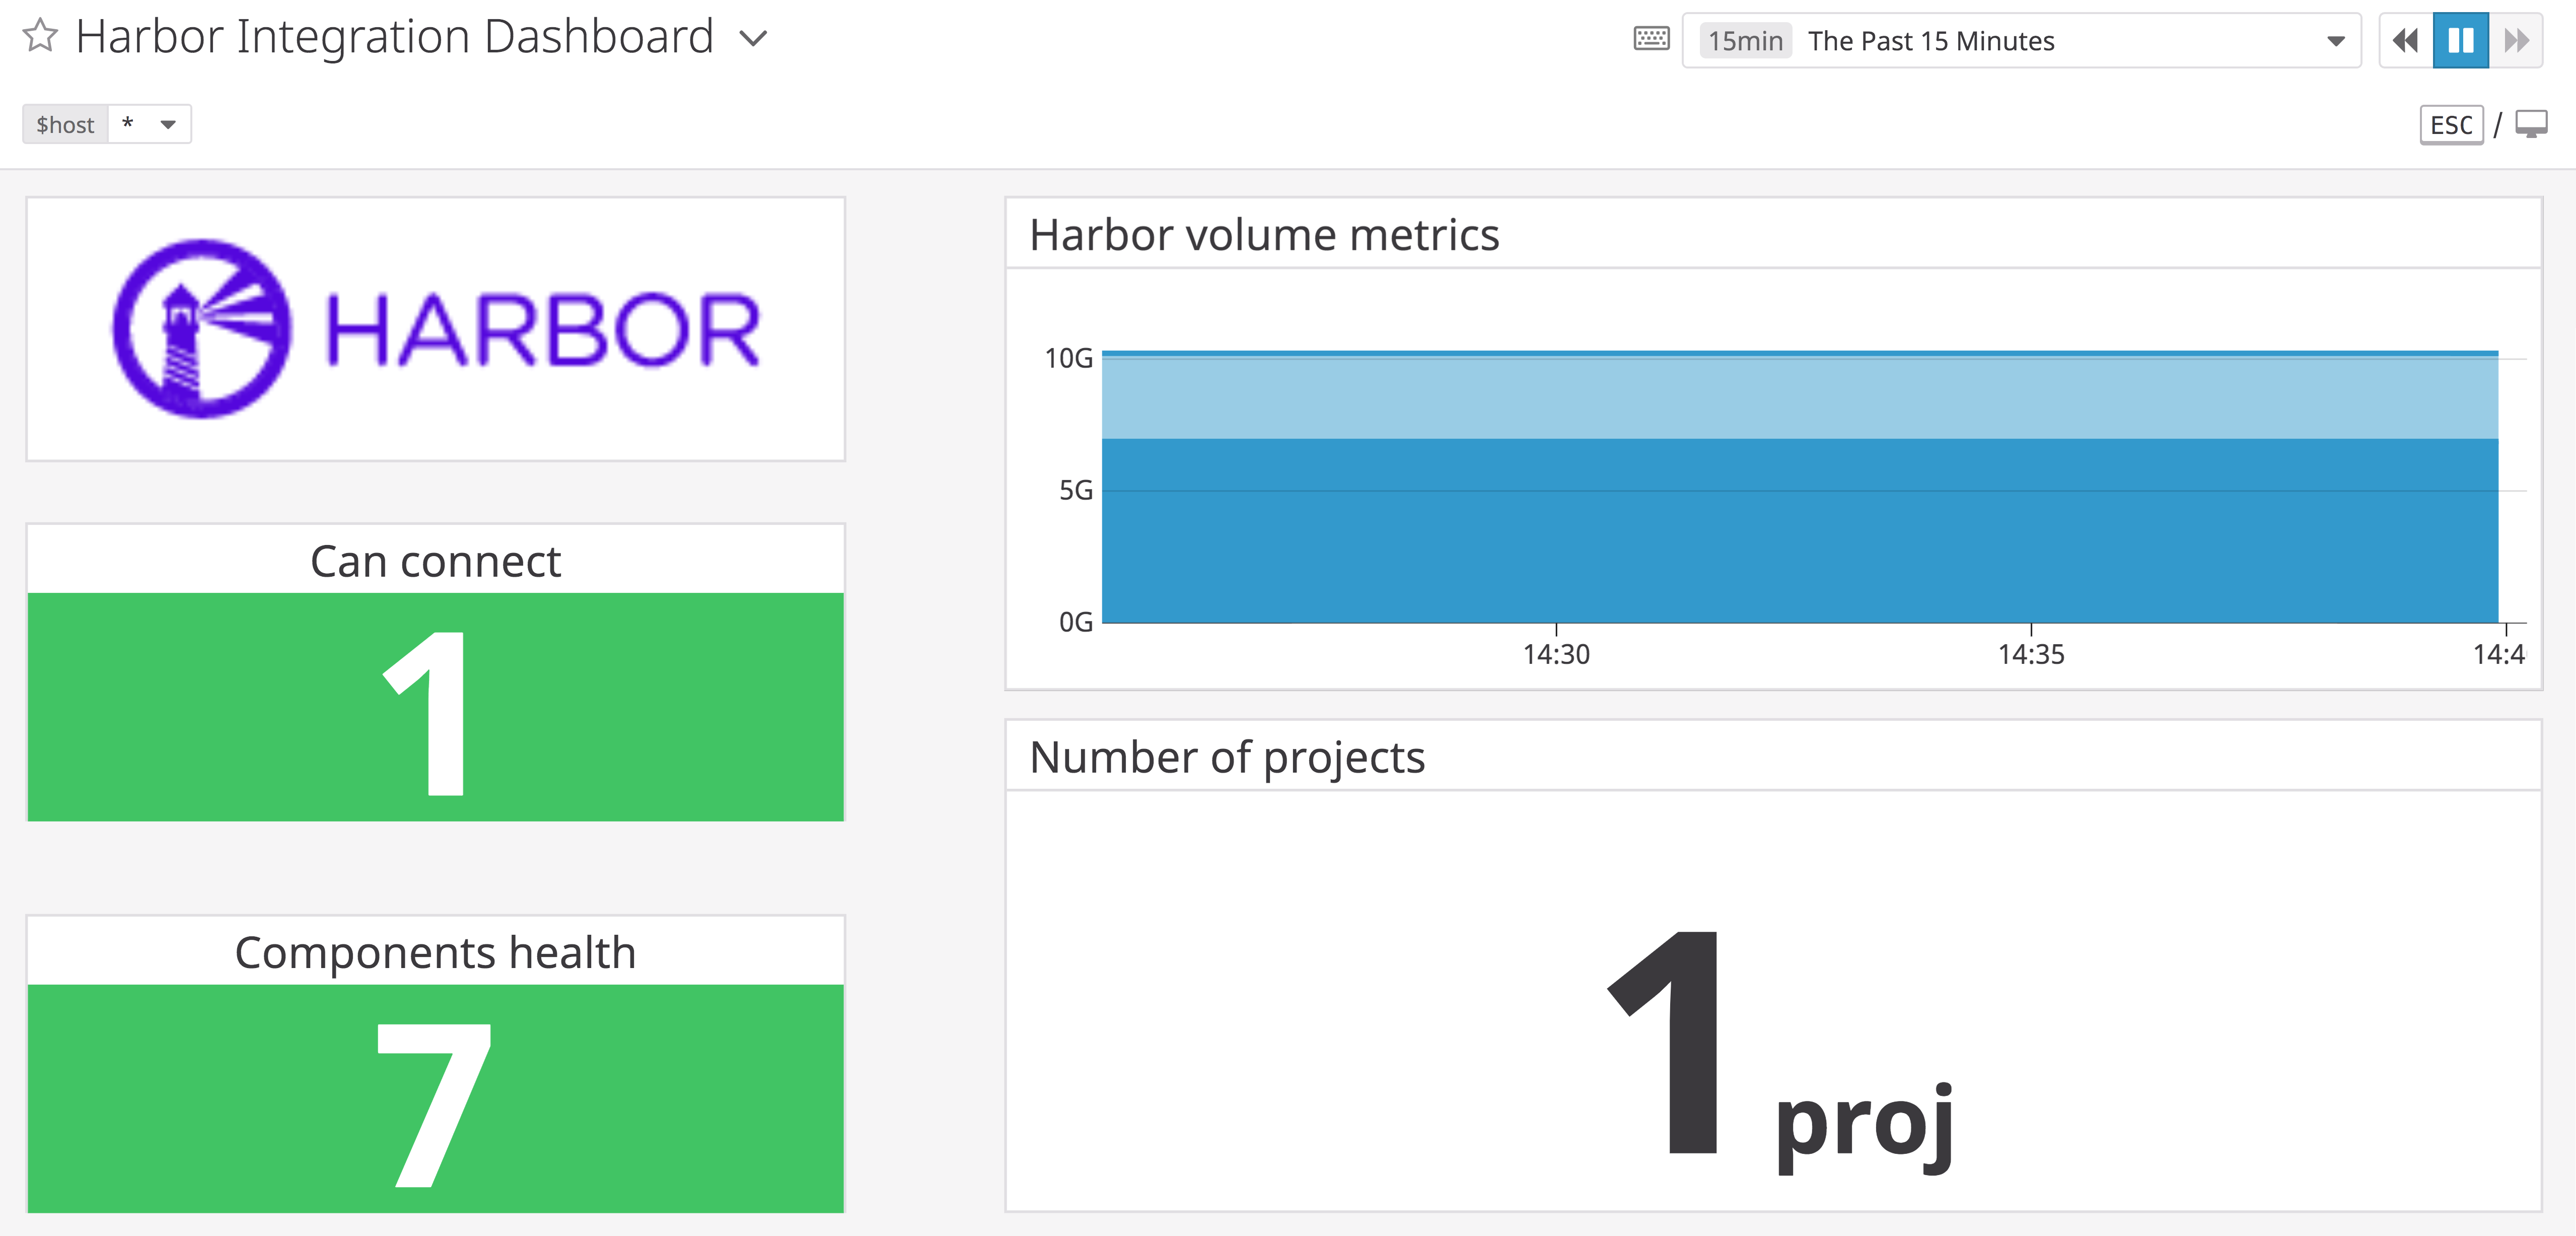Click the Harbor volume metrics title
2576x1236 pixels.
tap(1263, 235)
